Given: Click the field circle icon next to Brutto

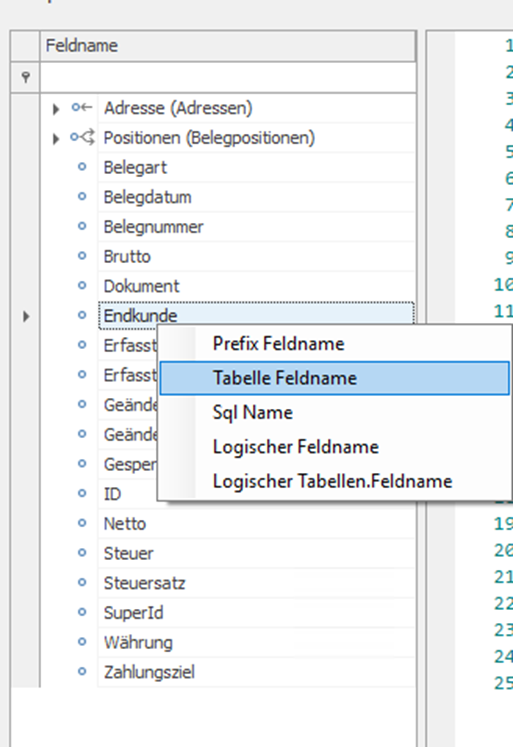Looking at the screenshot, I should point(82,256).
